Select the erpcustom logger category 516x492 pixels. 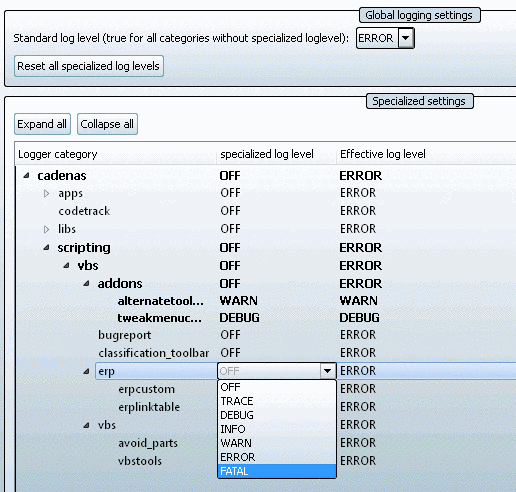[x=146, y=389]
